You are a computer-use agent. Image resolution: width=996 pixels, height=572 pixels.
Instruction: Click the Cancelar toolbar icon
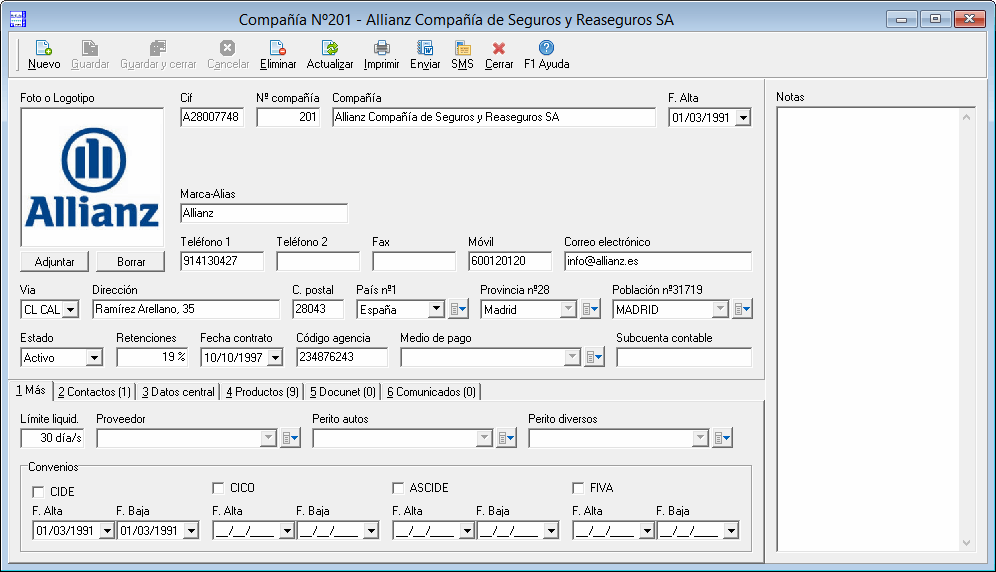point(227,48)
